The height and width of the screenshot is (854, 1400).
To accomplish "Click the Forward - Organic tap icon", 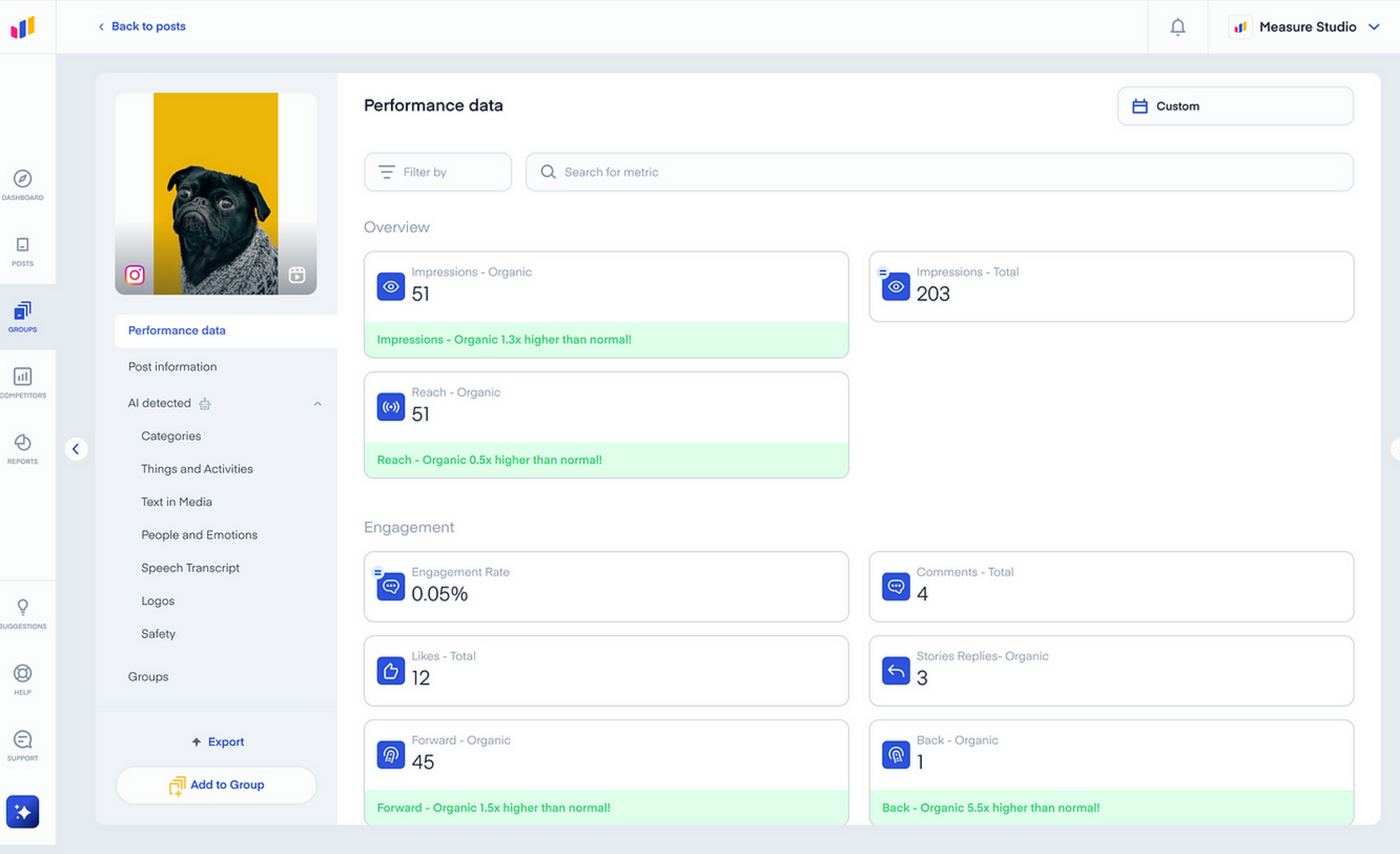I will point(391,755).
